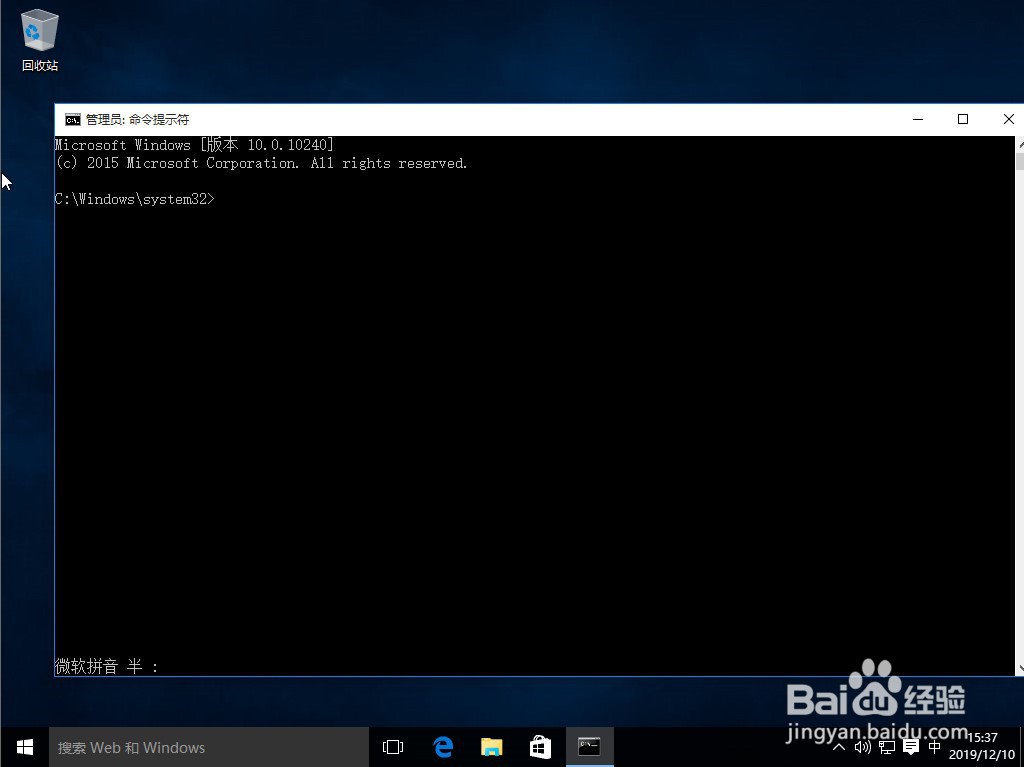Open the taskbar clock and date
1024x767 pixels.
[x=982, y=746]
